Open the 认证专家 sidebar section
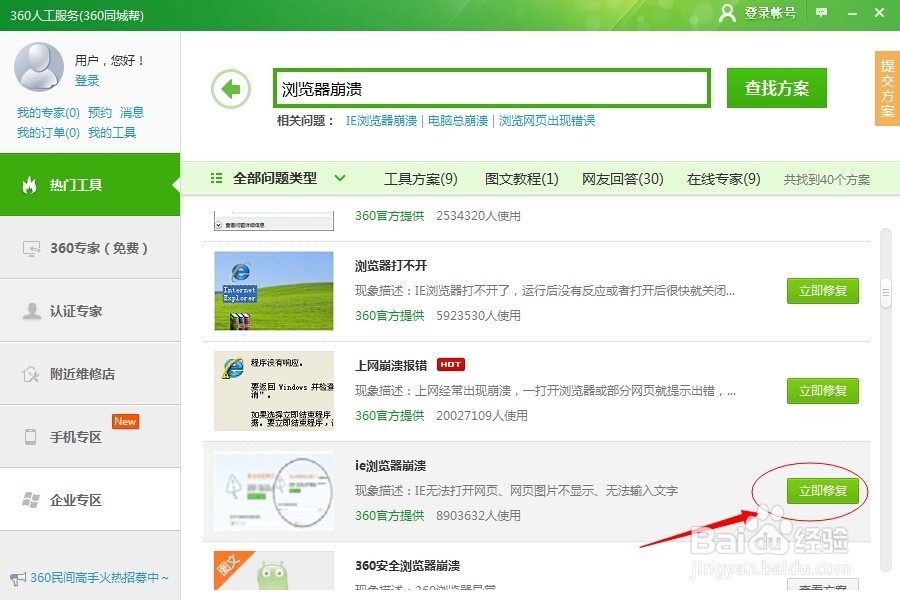 click(90, 311)
